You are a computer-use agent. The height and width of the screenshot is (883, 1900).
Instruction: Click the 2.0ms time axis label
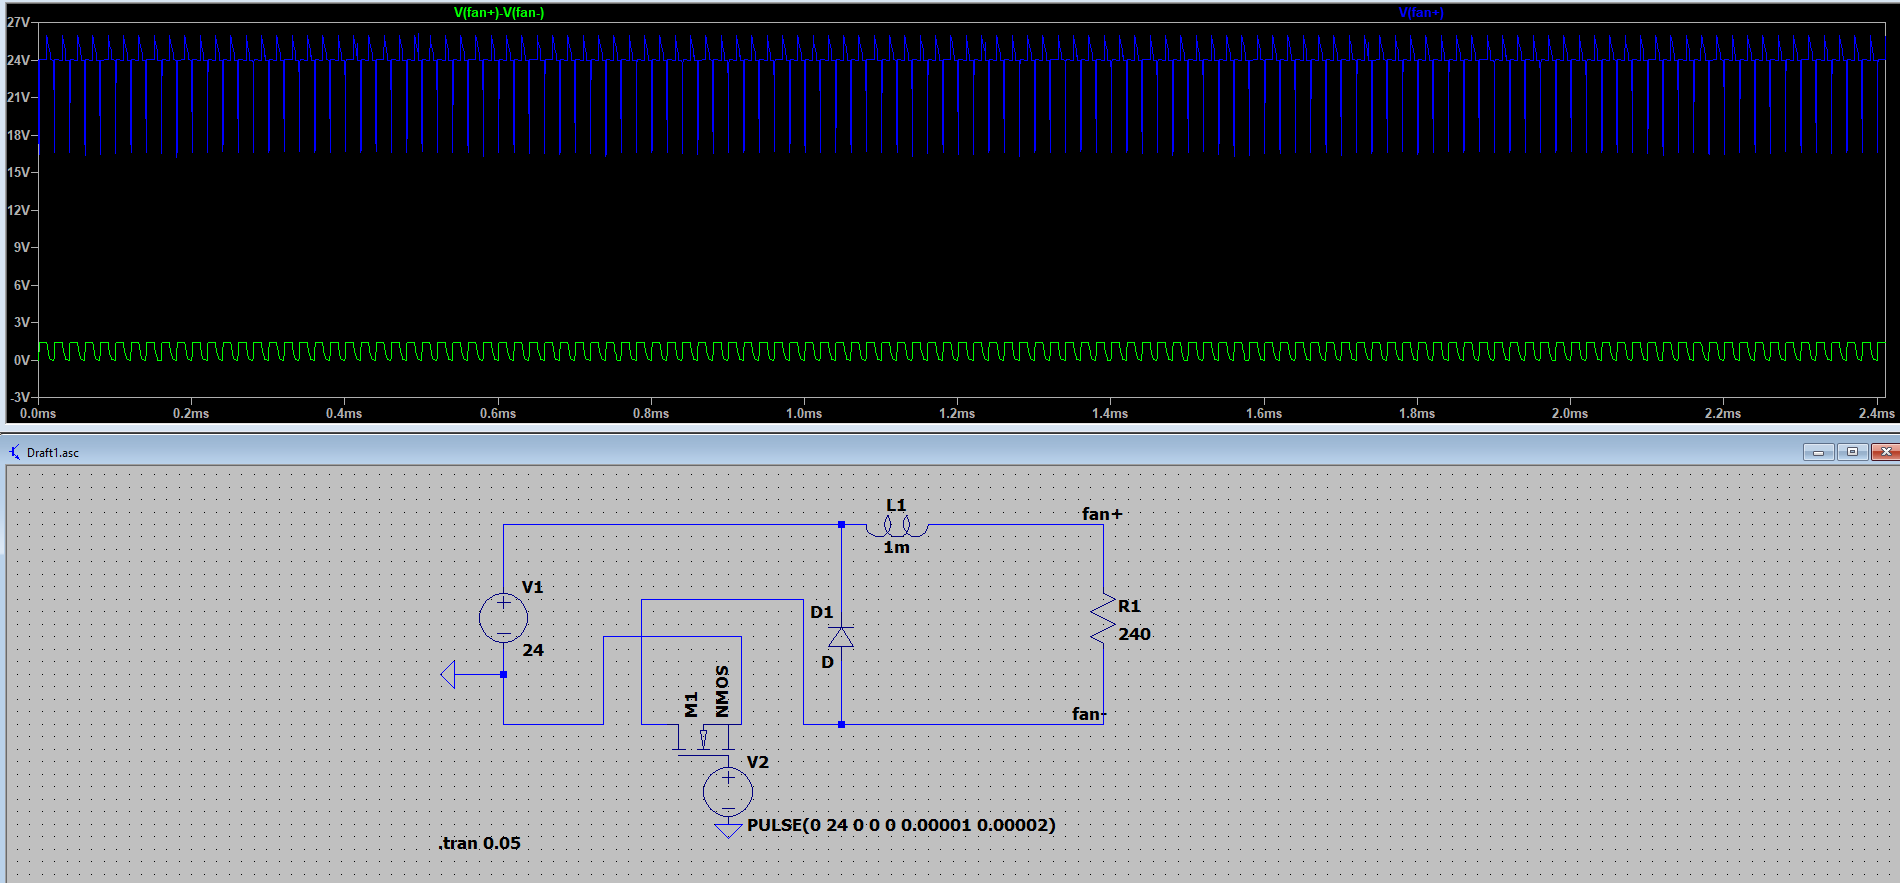pos(1570,413)
